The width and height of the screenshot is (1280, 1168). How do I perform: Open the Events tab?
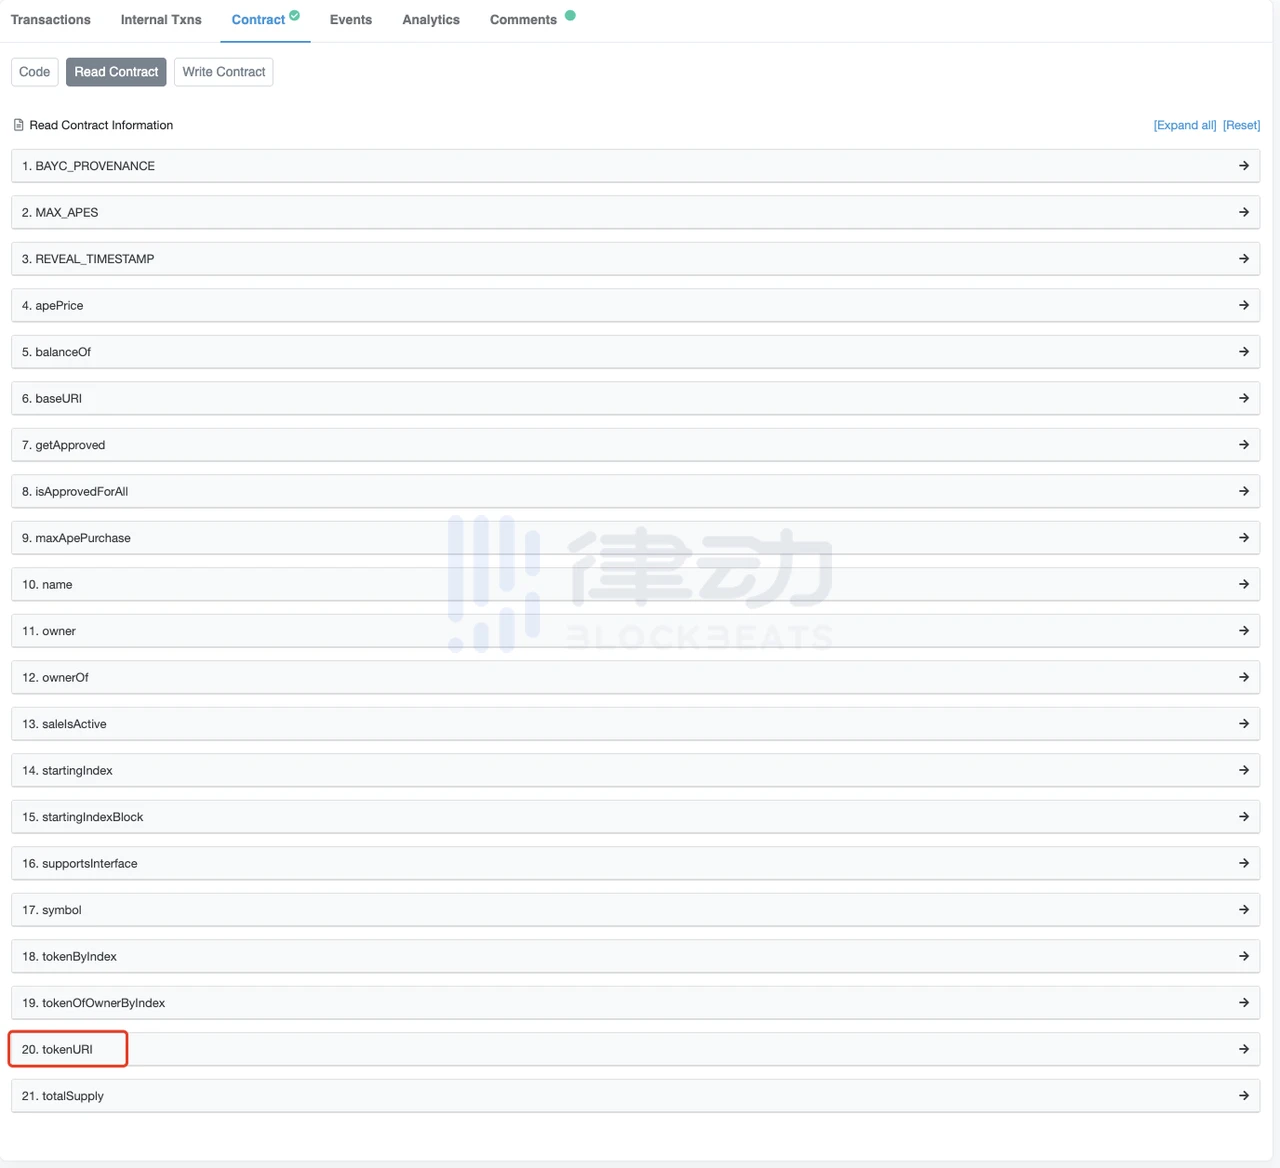coord(351,20)
